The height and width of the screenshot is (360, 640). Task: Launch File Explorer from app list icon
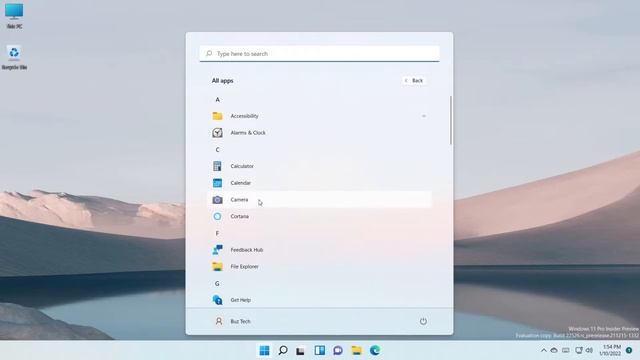[x=217, y=267]
